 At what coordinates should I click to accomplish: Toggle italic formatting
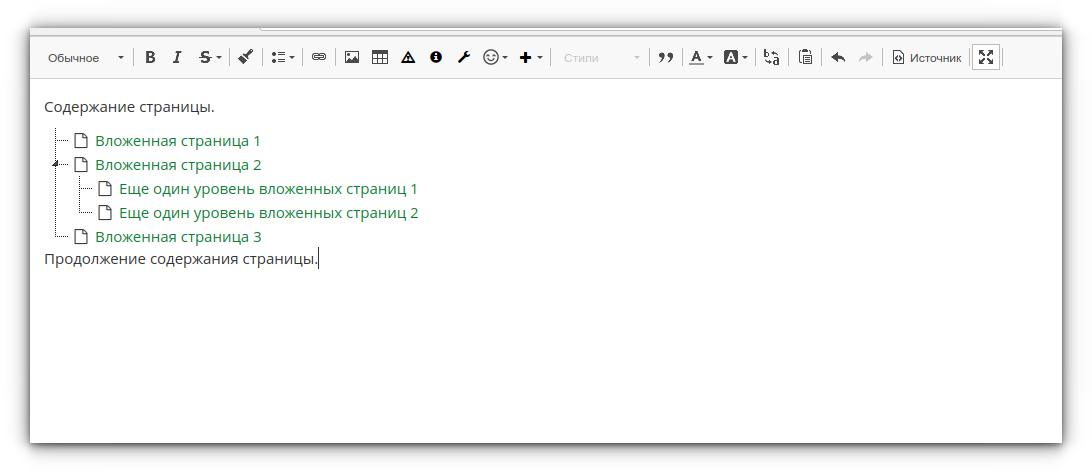177,58
